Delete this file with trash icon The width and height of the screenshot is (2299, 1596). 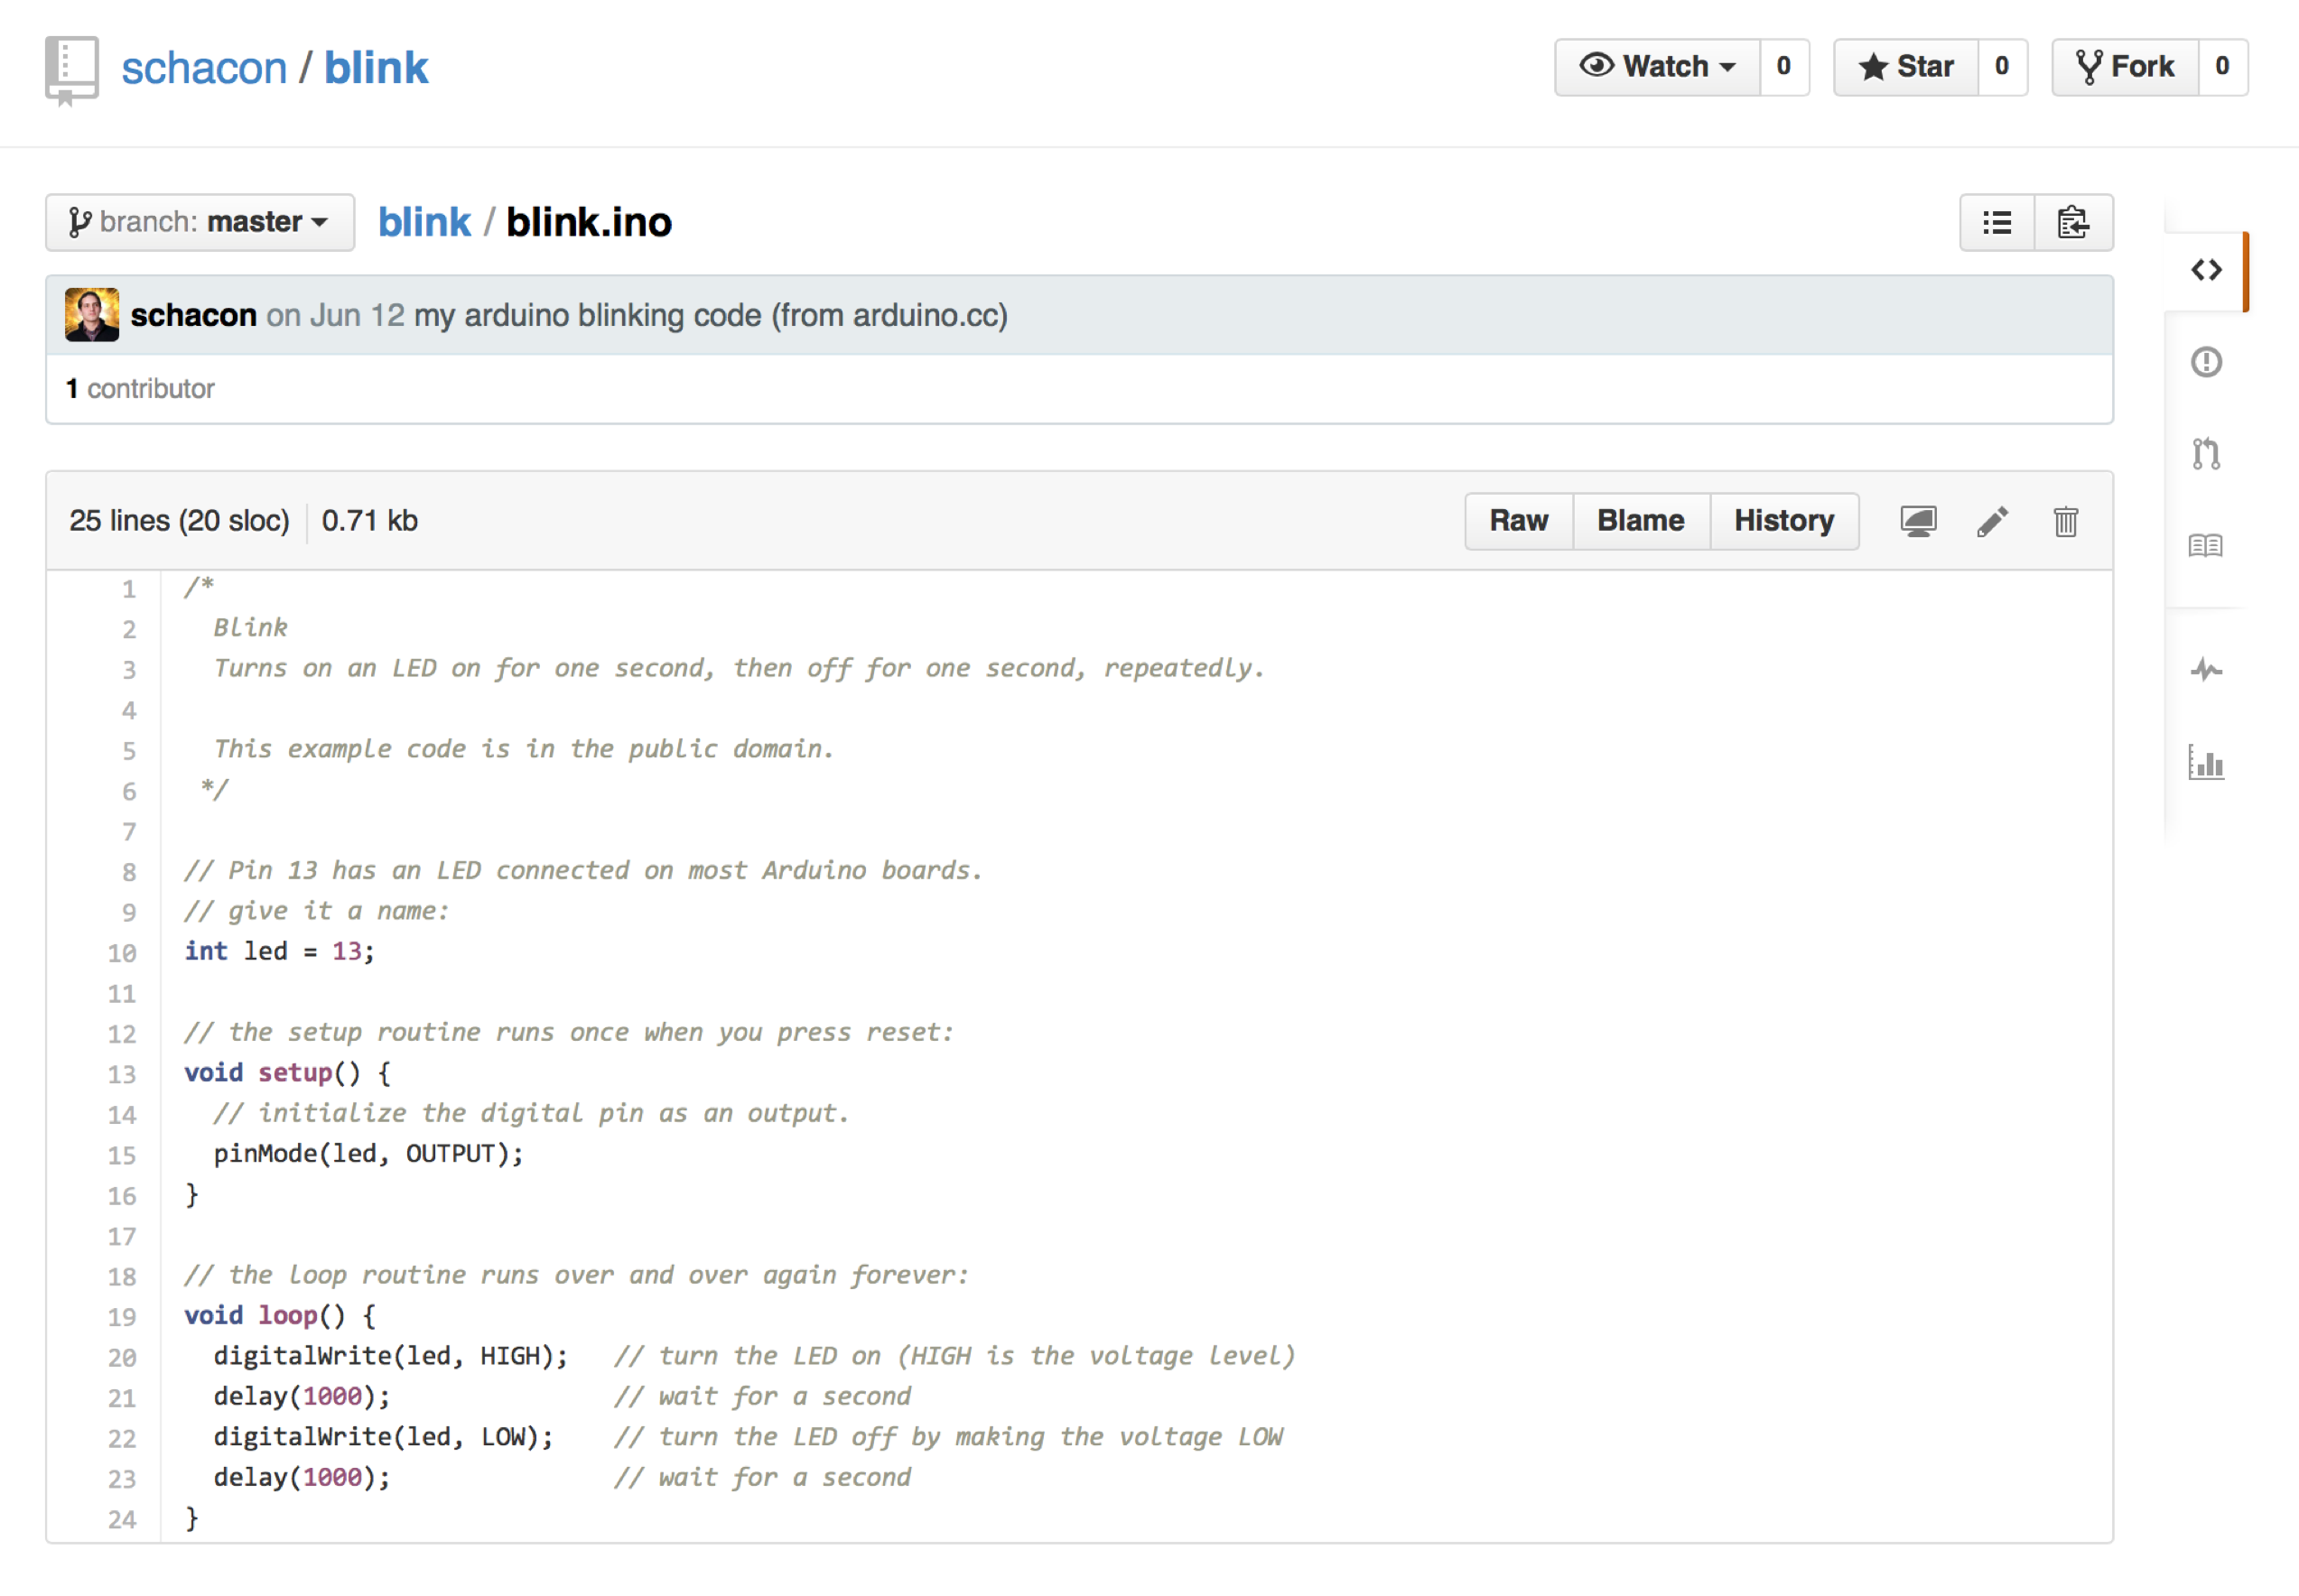(x=2065, y=522)
